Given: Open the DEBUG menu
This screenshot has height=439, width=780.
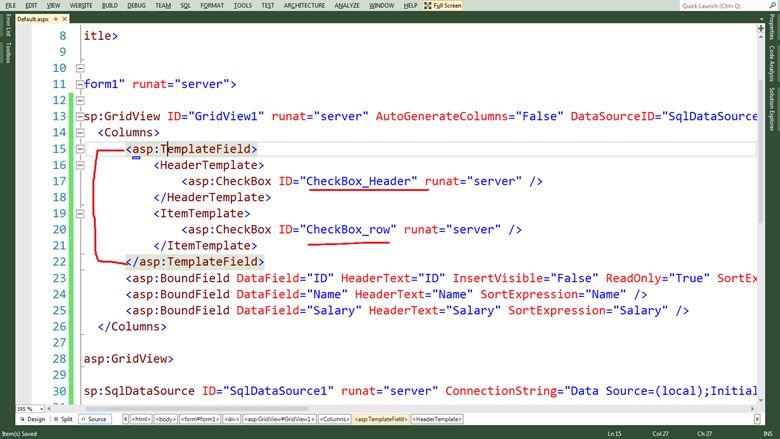Looking at the screenshot, I should (136, 5).
